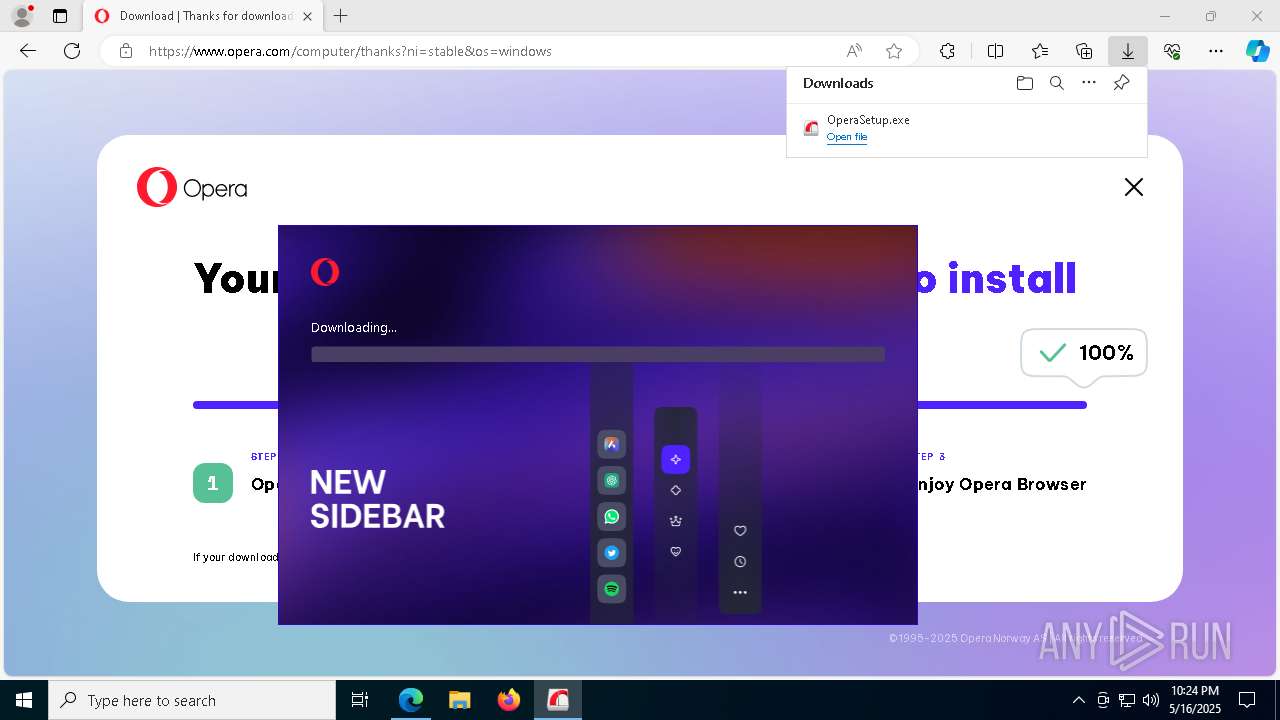This screenshot has height=720, width=1280.
Task: Toggle the Downloads toolbar button
Action: click(x=1128, y=51)
